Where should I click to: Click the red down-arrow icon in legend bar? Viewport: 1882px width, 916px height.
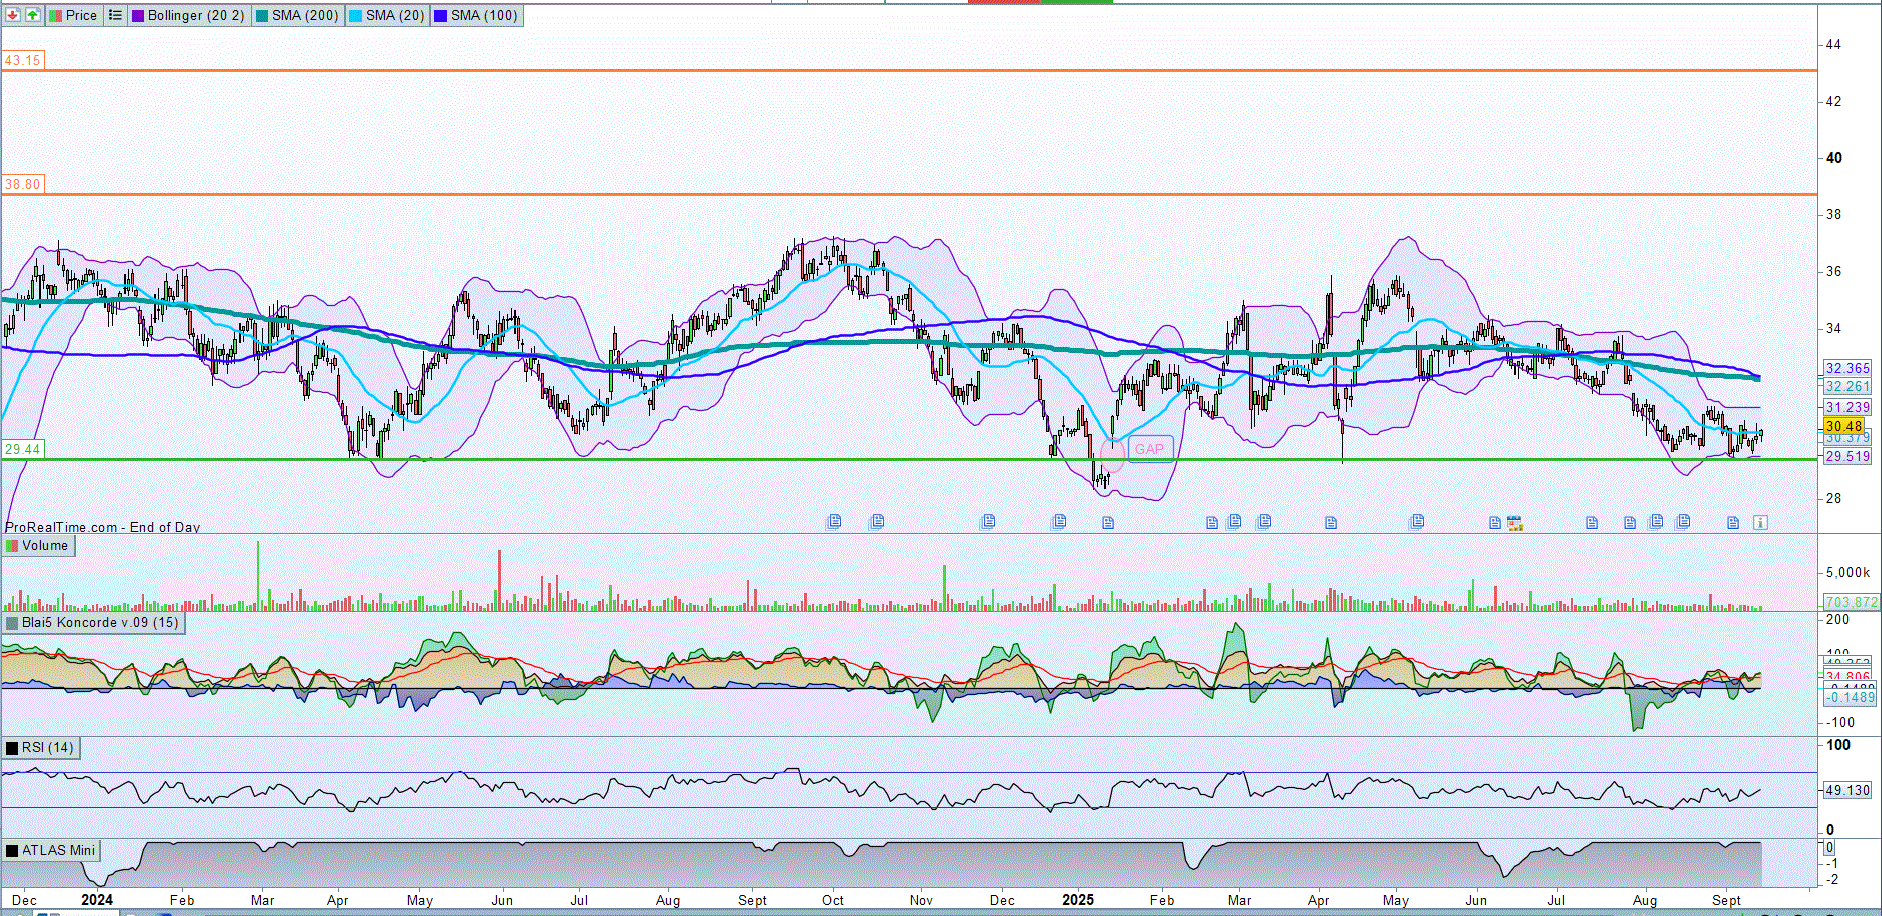13,15
